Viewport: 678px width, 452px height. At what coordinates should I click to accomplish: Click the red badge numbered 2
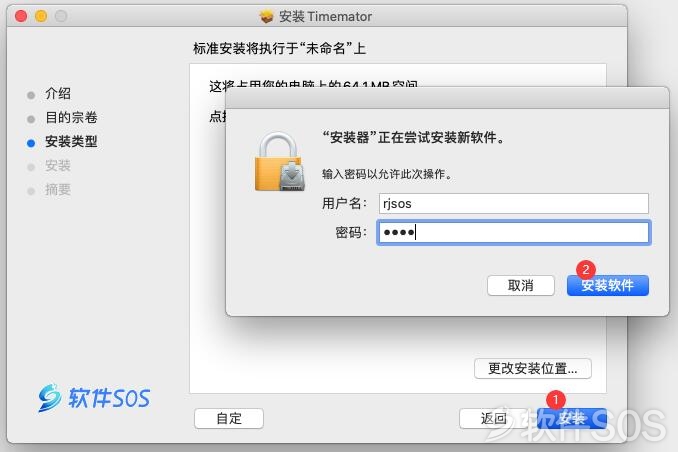[586, 269]
